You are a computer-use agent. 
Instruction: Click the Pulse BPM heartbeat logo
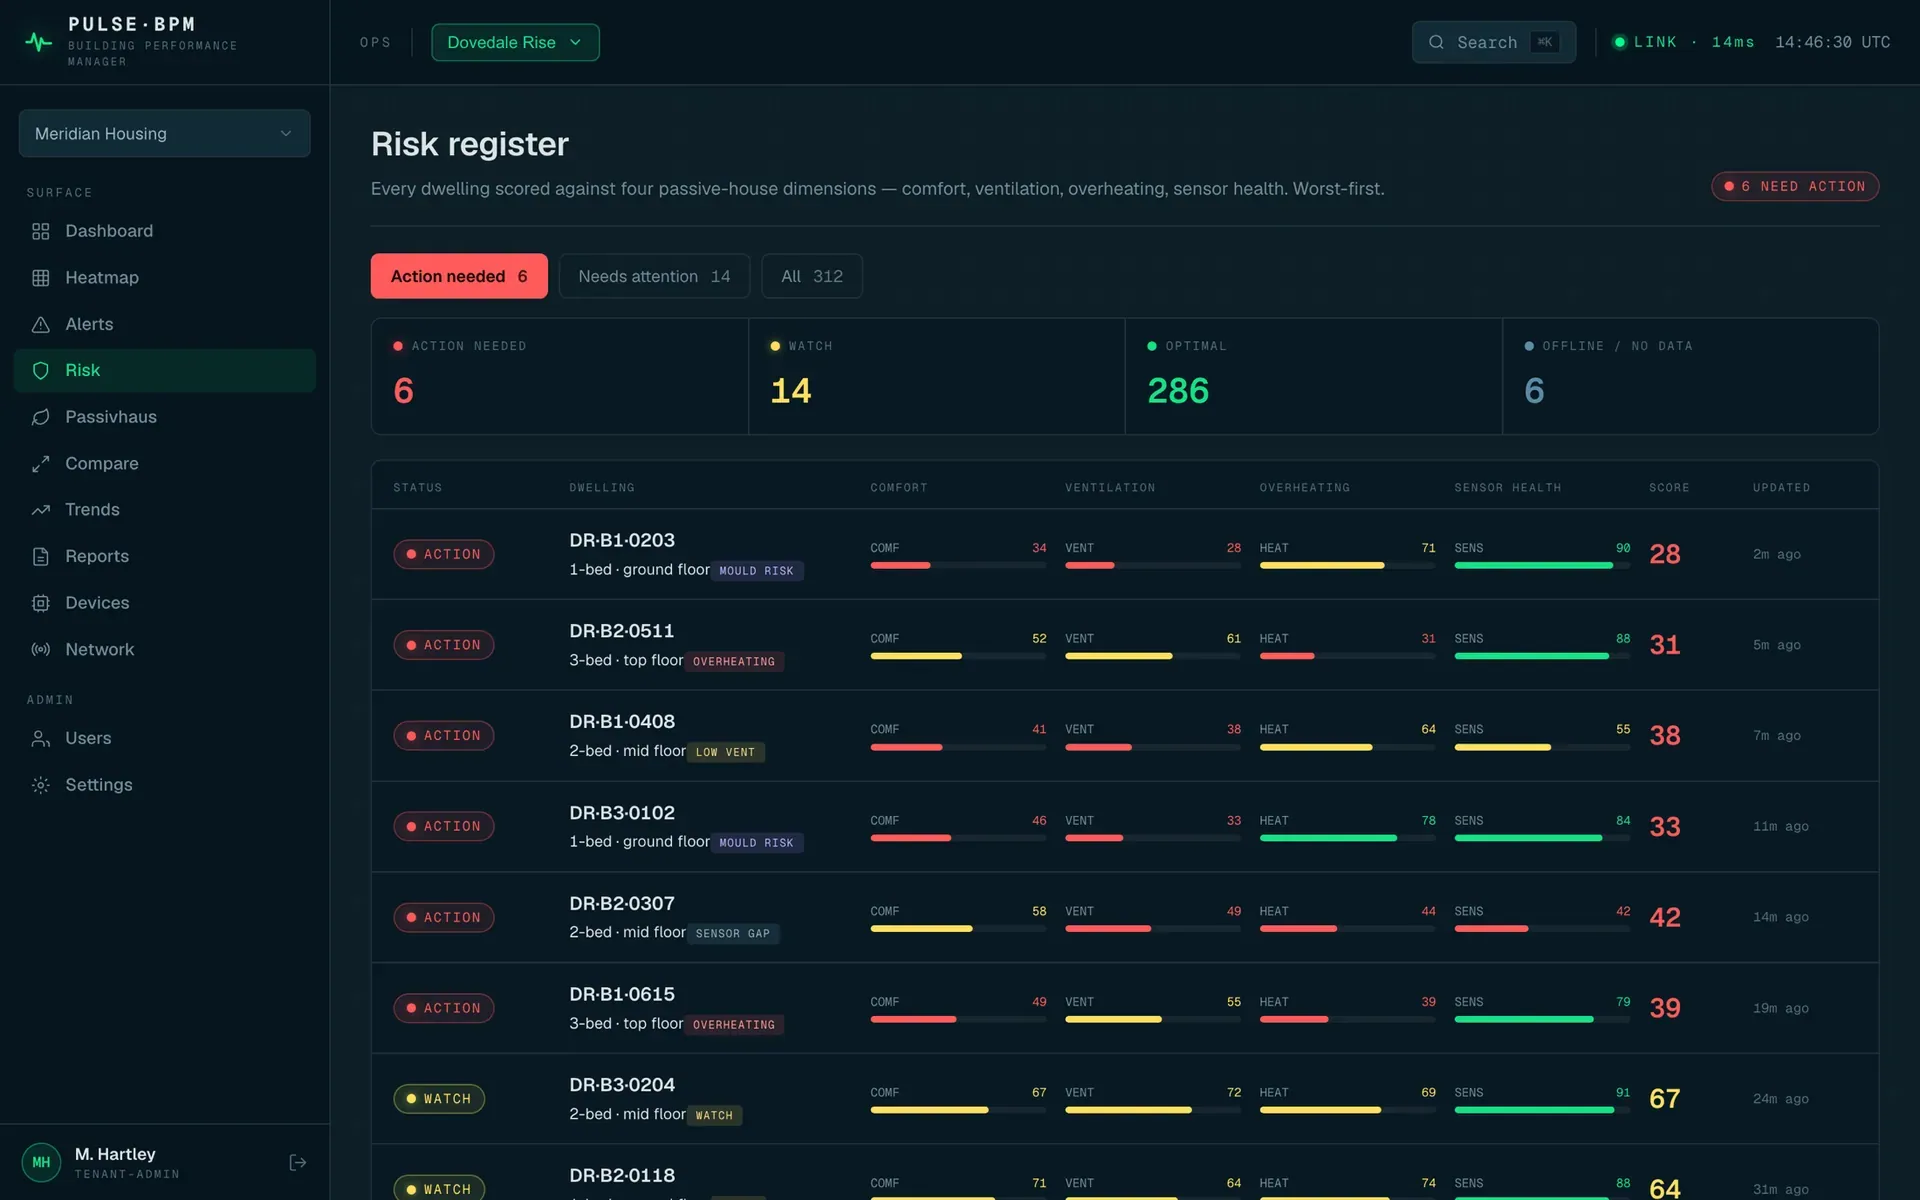click(x=38, y=42)
